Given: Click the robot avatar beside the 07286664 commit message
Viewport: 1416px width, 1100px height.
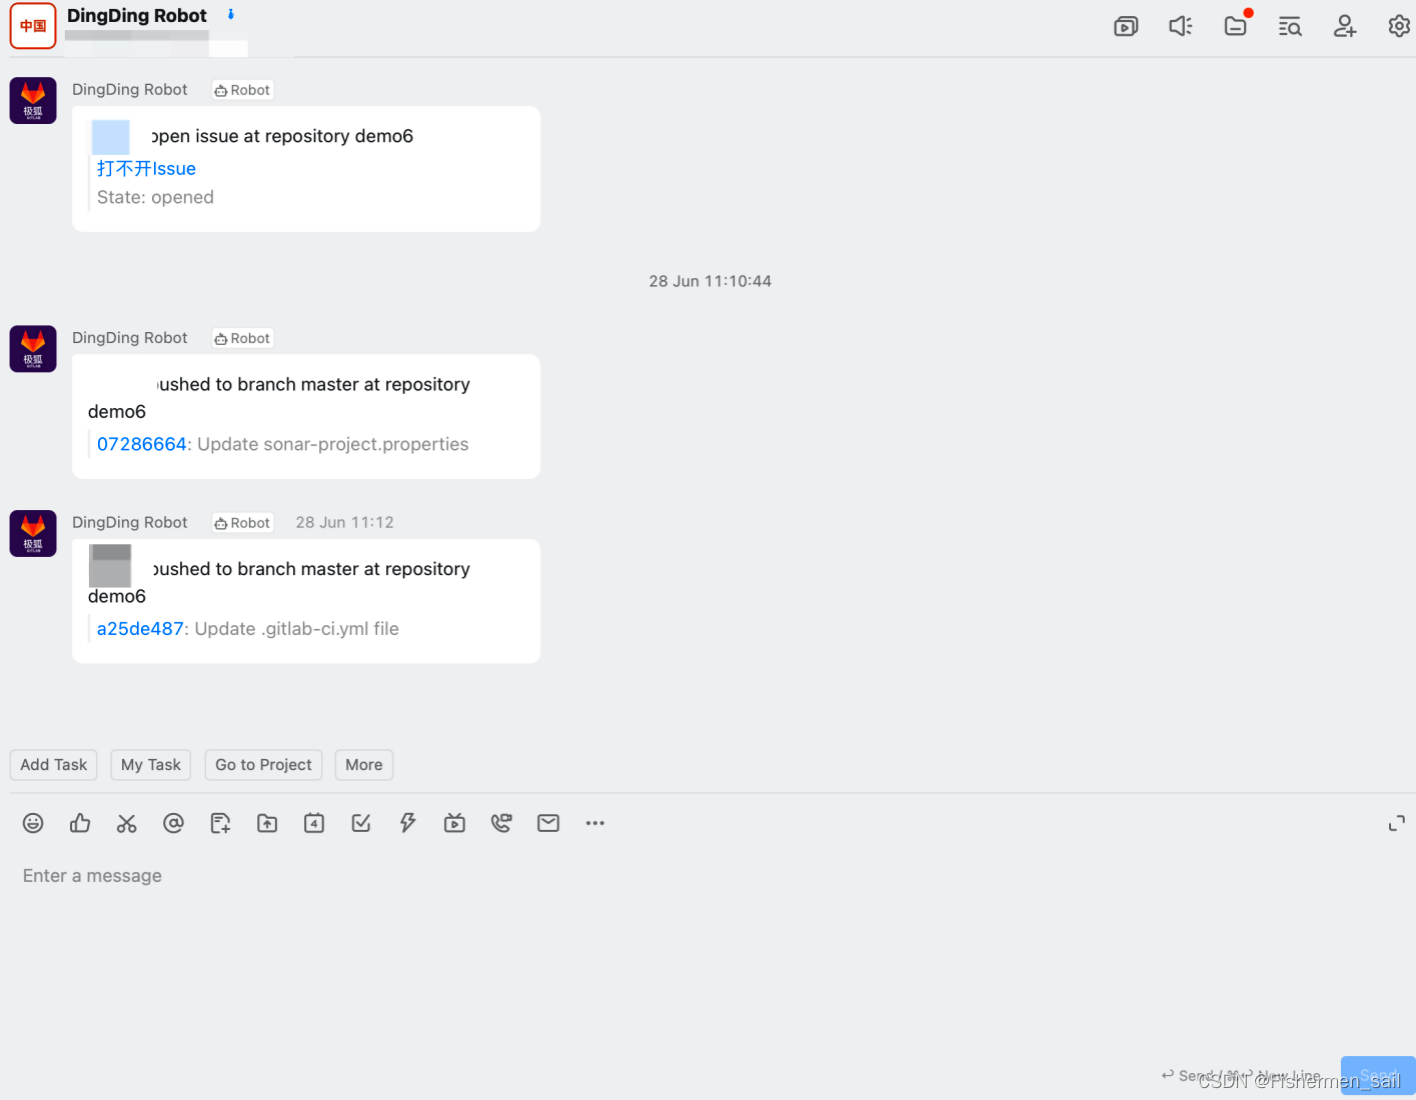Looking at the screenshot, I should pos(33,349).
